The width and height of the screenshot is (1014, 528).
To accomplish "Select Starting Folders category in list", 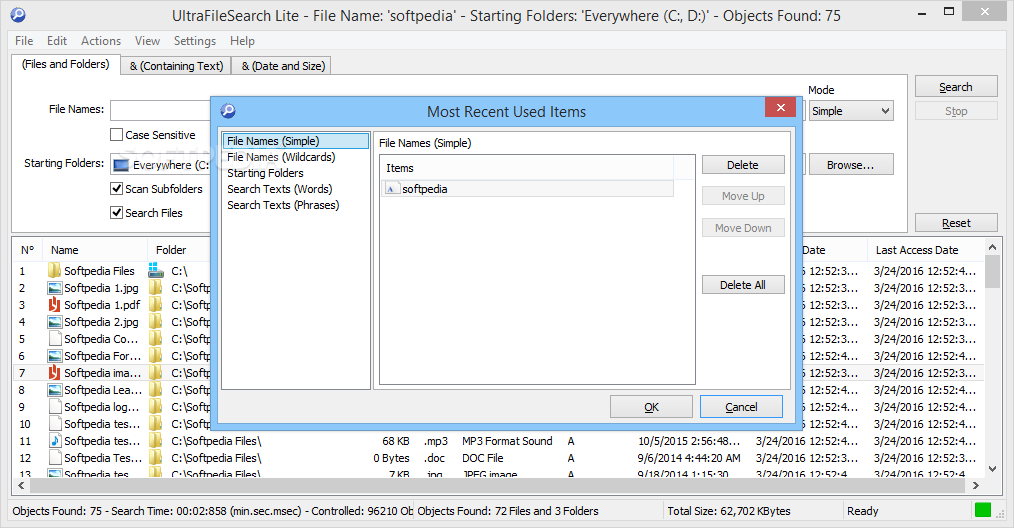I will click(x=296, y=173).
